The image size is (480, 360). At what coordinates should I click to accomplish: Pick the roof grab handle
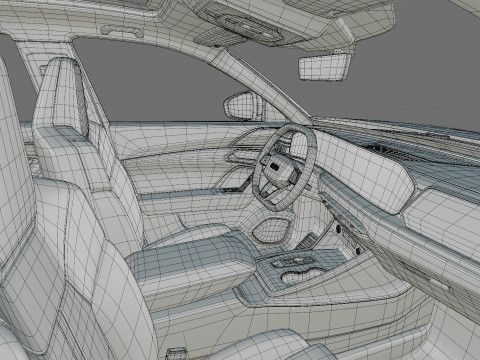tap(122, 30)
